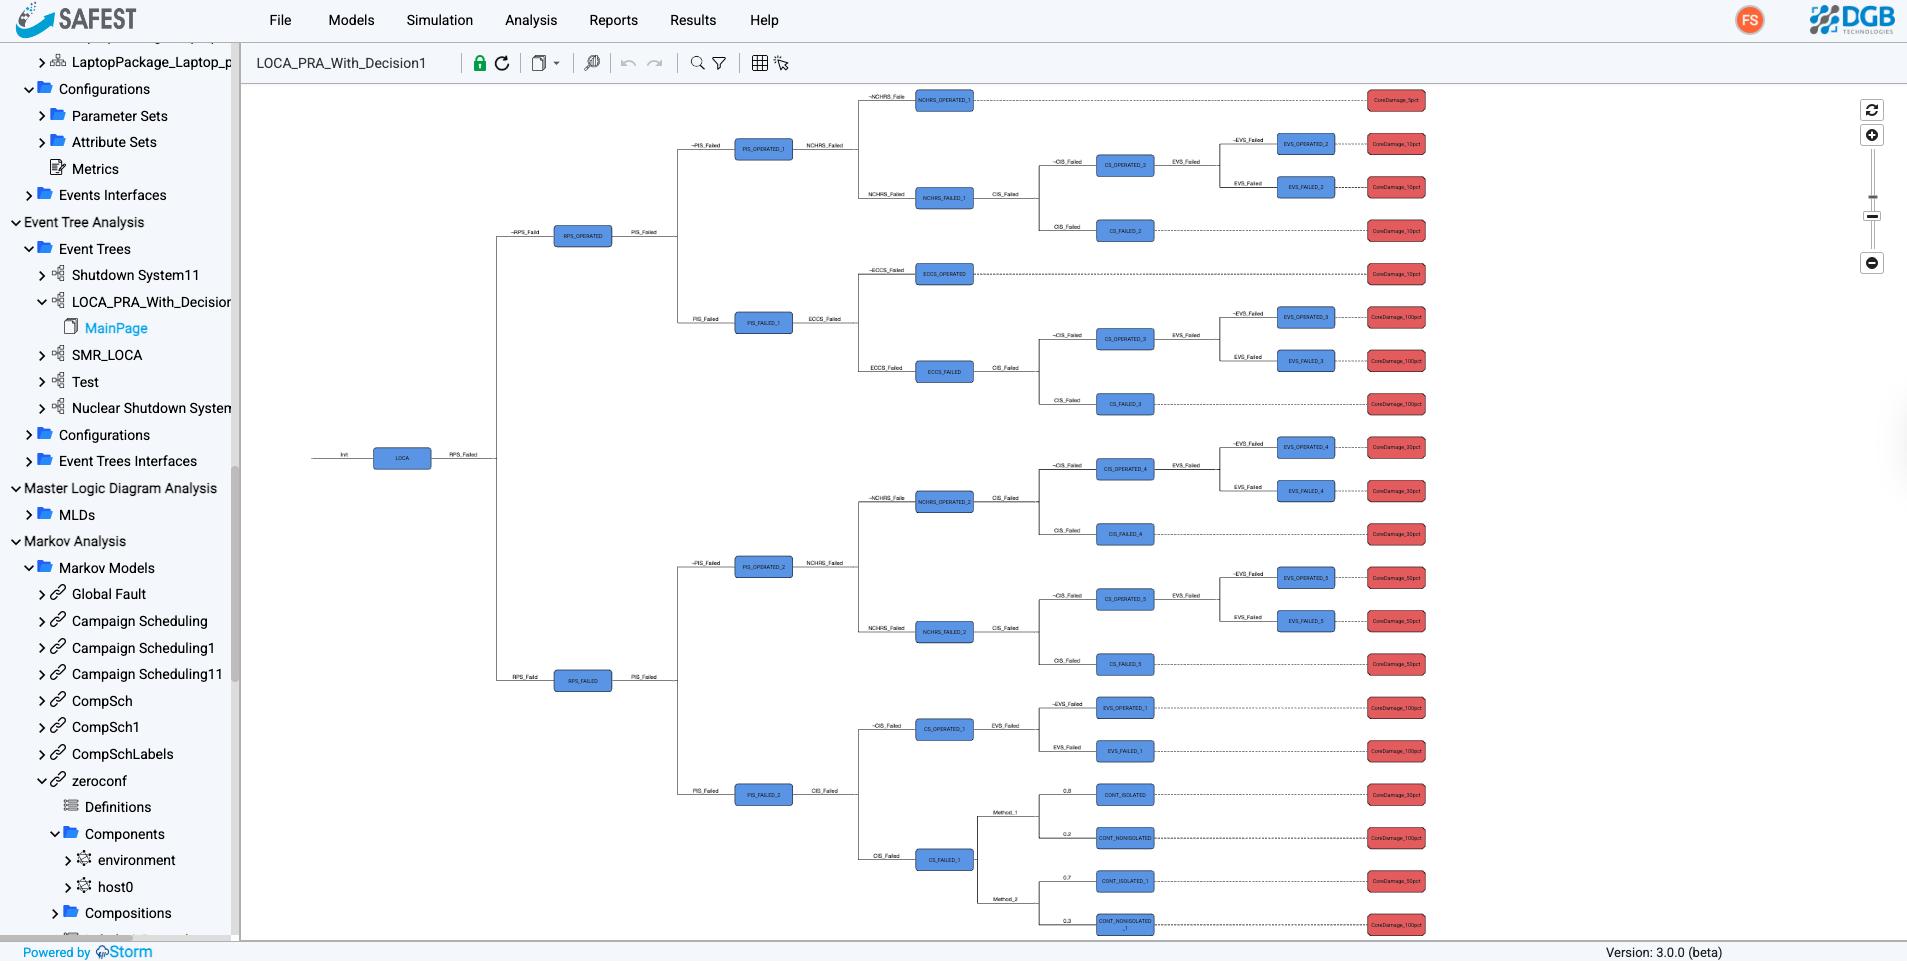Click the reload icon in diagram toolbar
1907x964 pixels.
pos(502,63)
